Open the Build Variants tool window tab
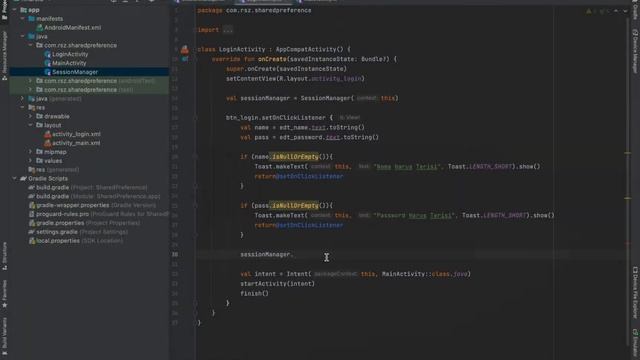Image resolution: width=640 pixels, height=360 pixels. pos(4,337)
